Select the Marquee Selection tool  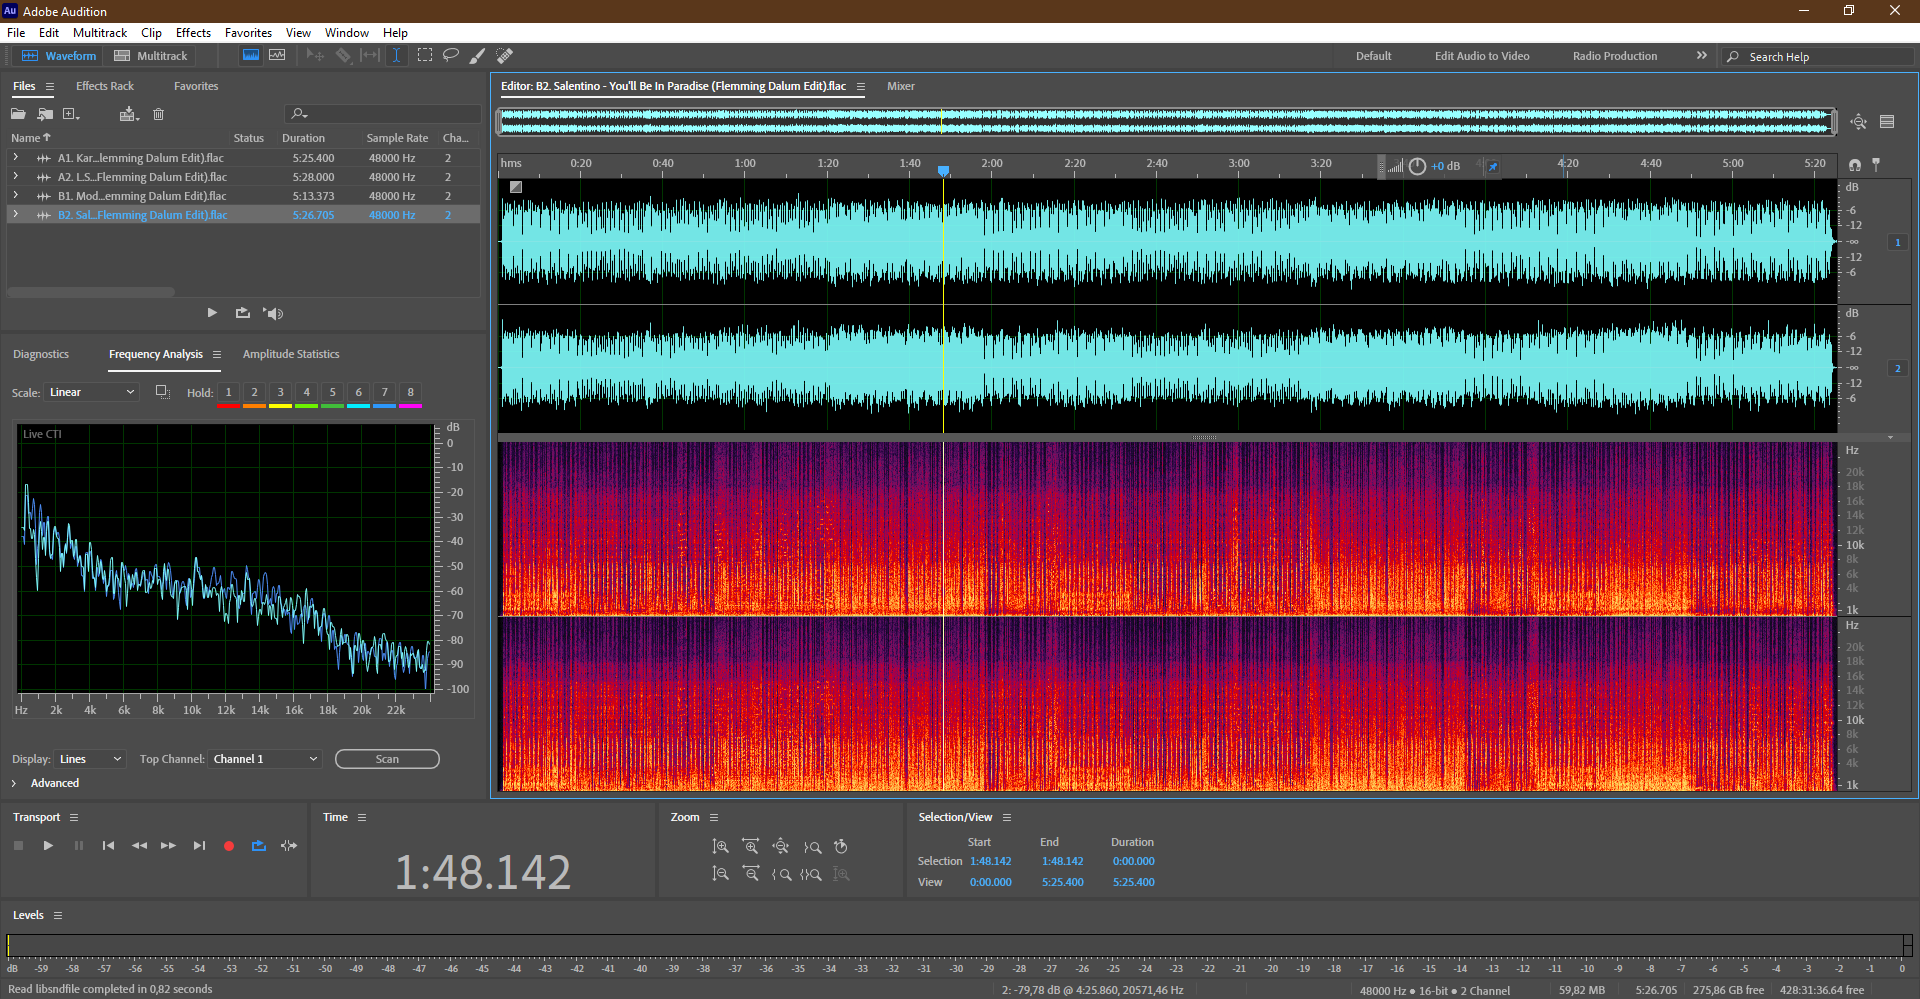click(x=425, y=56)
